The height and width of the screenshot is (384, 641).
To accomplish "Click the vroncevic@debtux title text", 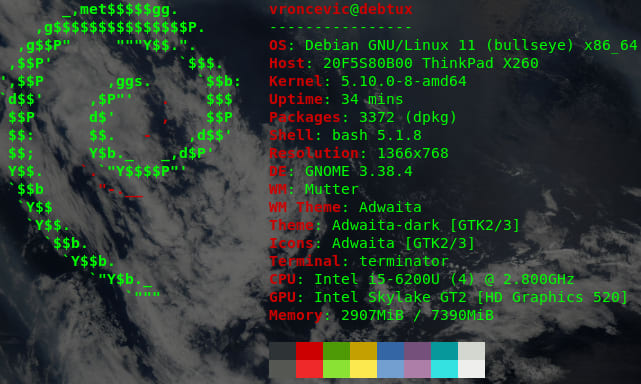I will pyautogui.click(x=341, y=9).
